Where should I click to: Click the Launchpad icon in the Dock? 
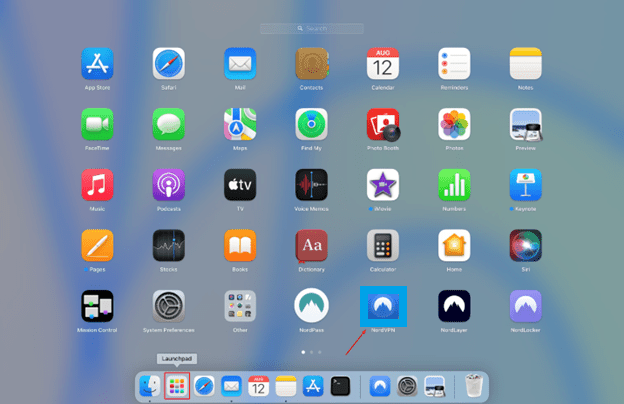[177, 385]
